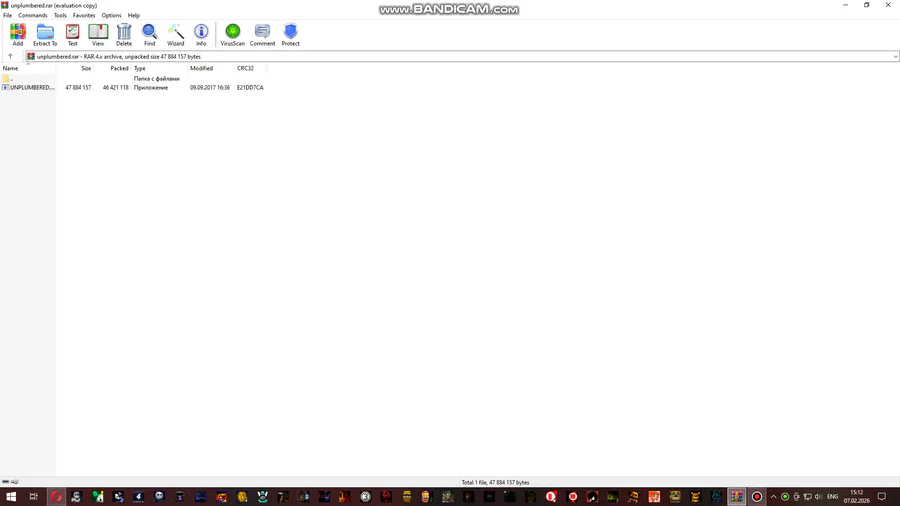This screenshot has width=900, height=506.
Task: Switch to Opera browser in taskbar
Action: 56,497
